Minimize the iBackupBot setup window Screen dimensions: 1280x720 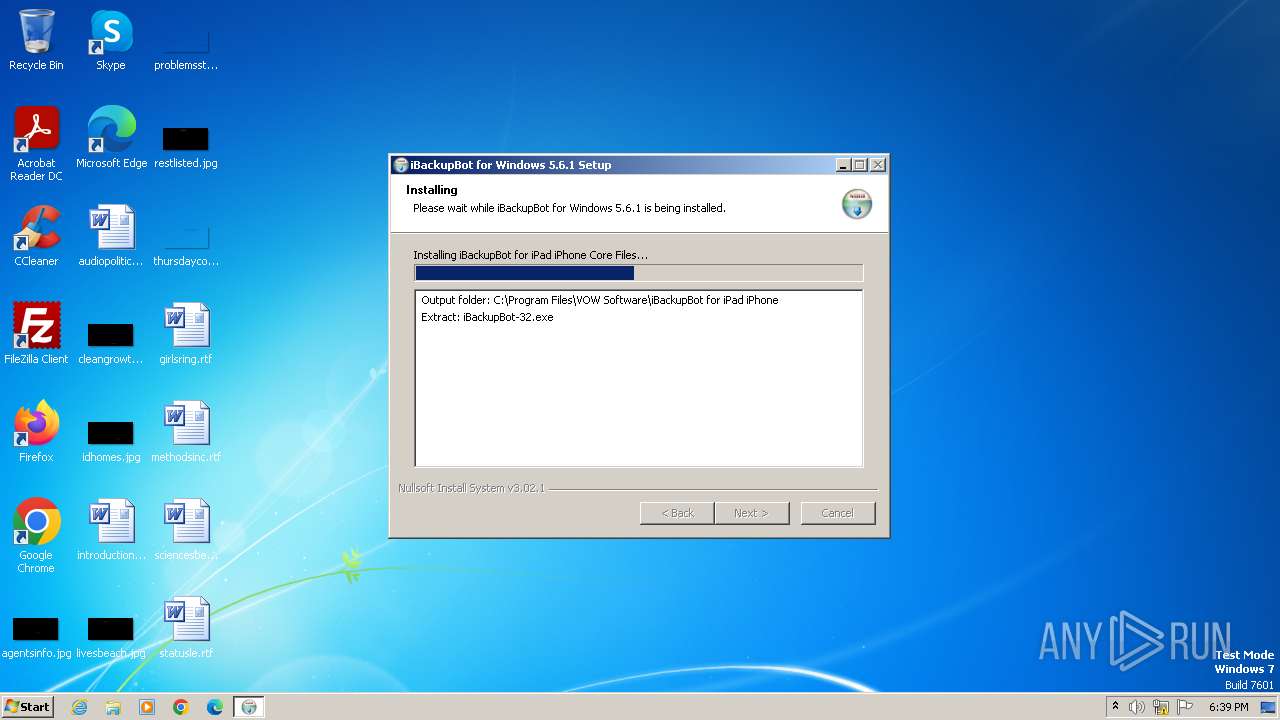[x=843, y=165]
